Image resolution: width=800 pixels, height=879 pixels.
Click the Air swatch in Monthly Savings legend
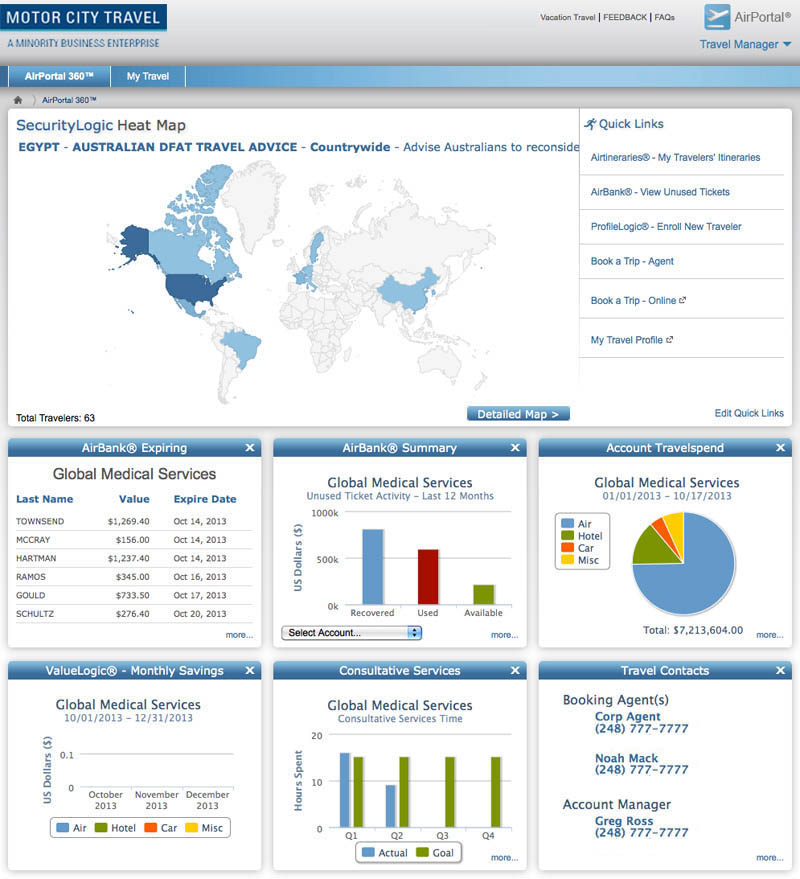(x=63, y=827)
